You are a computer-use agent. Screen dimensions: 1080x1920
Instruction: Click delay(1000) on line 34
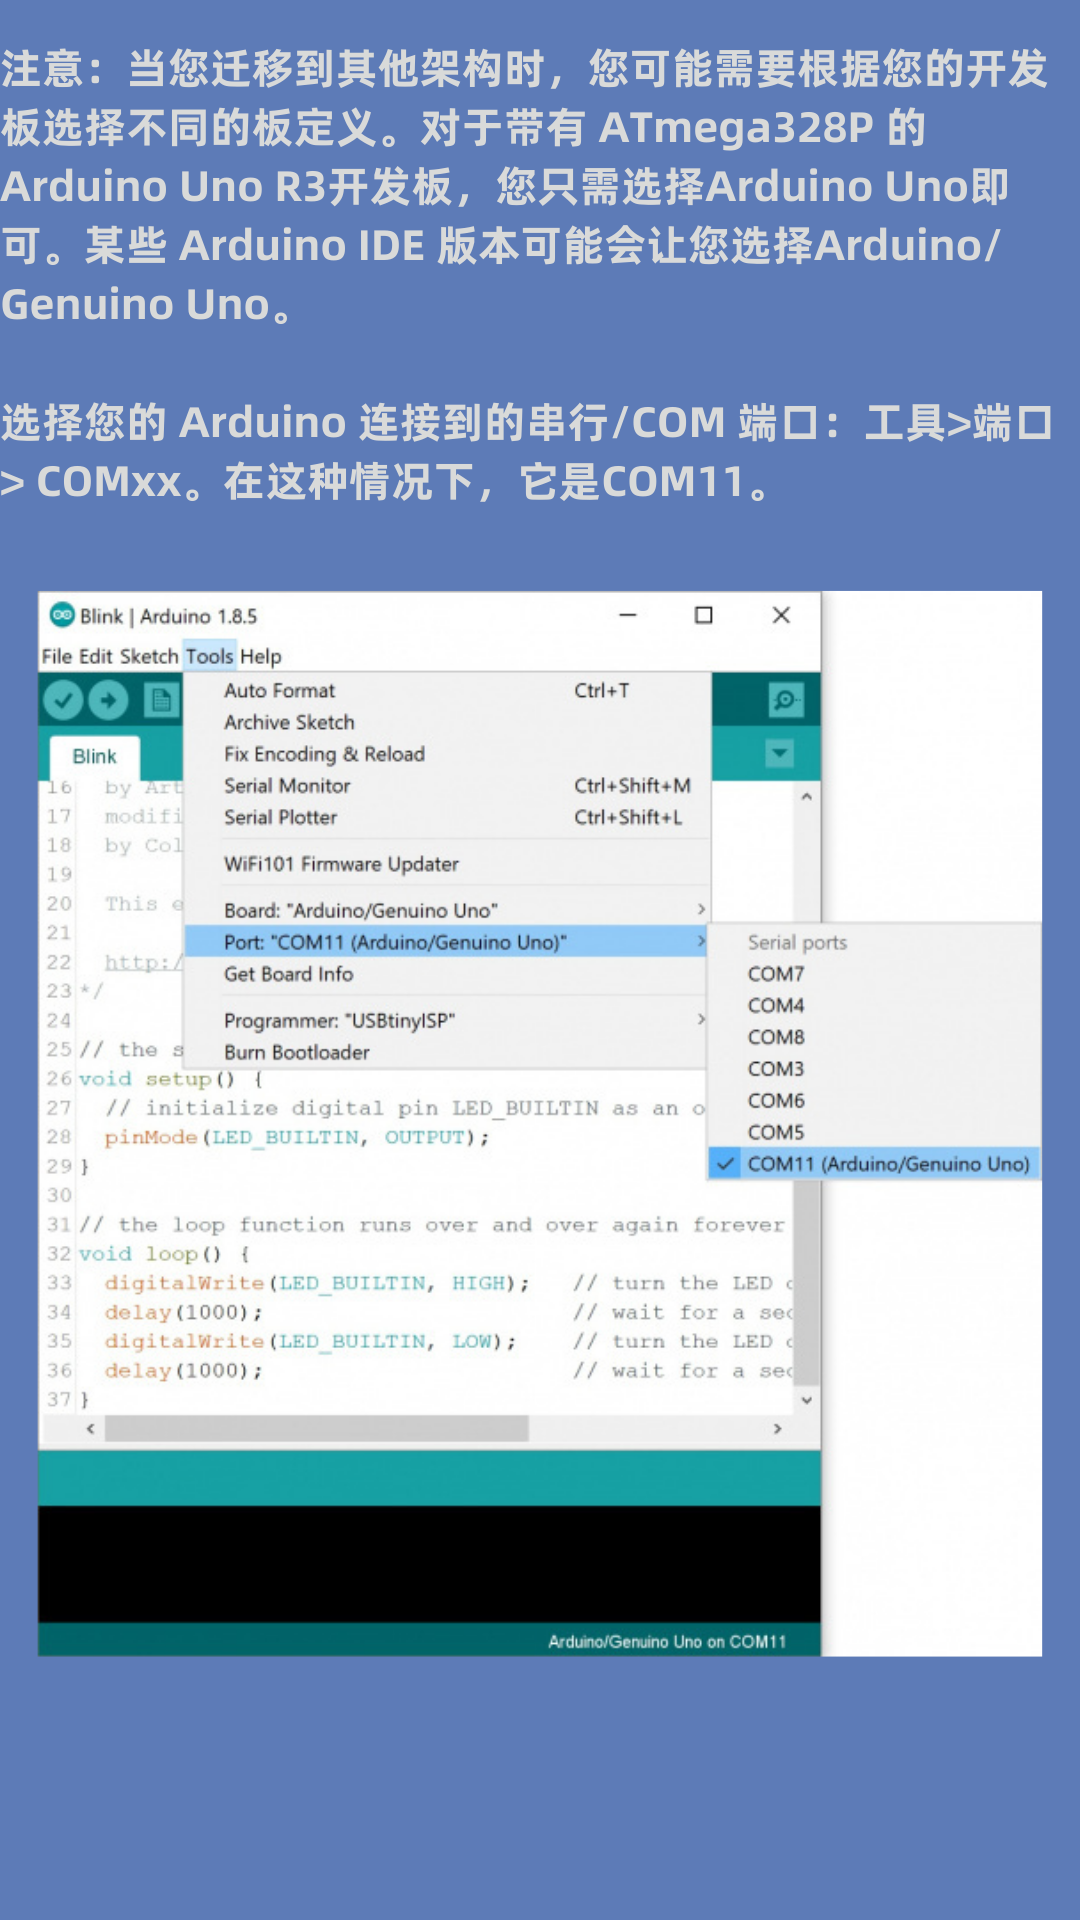[x=183, y=1312]
